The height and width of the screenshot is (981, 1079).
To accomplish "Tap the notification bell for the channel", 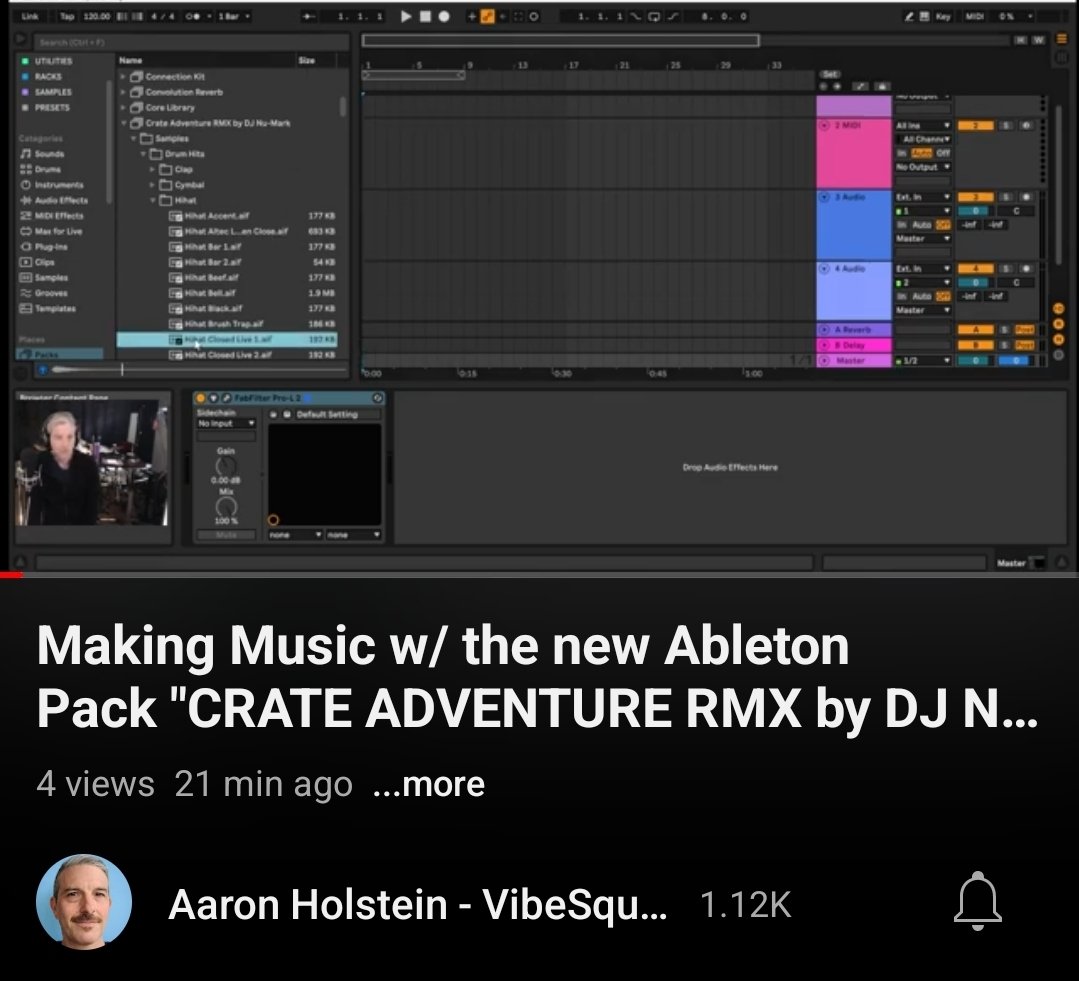I will tap(977, 902).
